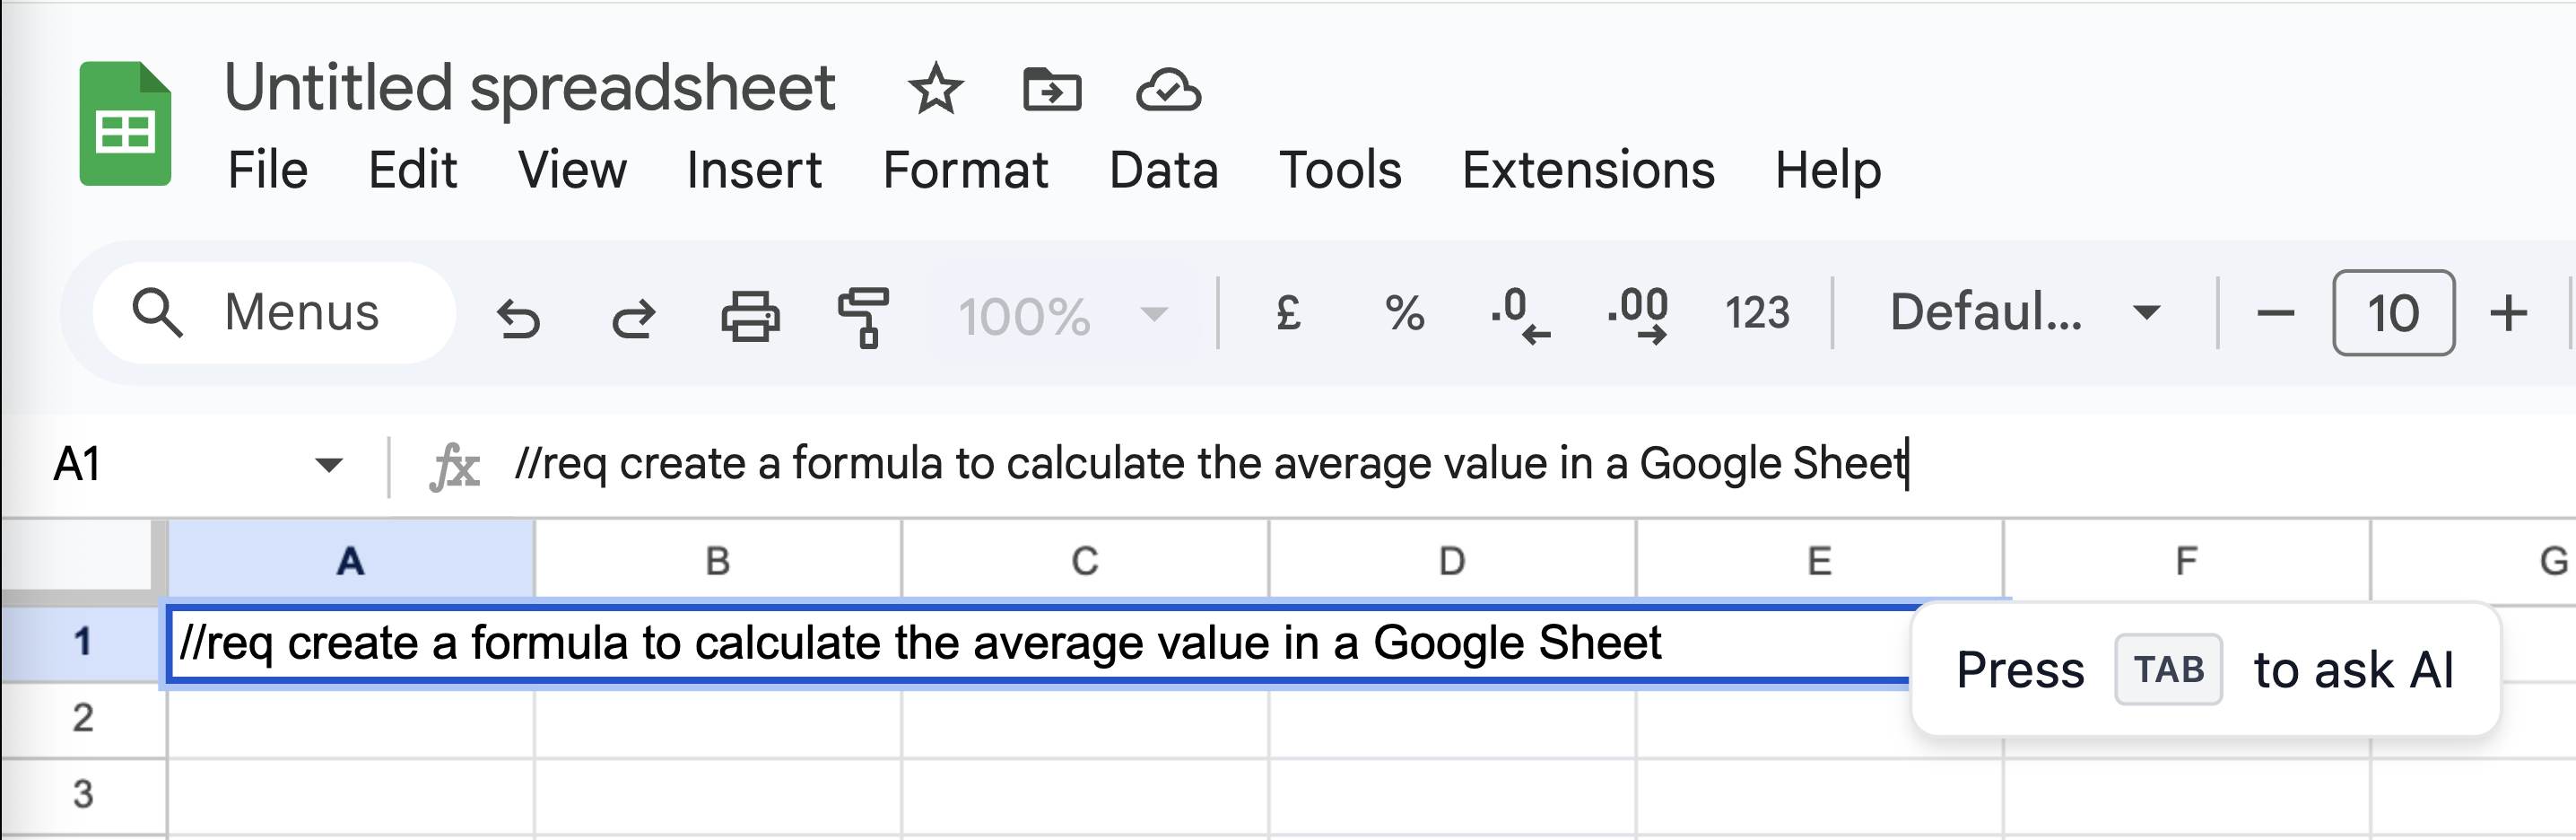
Task: Open the 100% zoom dropdown
Action: (x=1064, y=316)
